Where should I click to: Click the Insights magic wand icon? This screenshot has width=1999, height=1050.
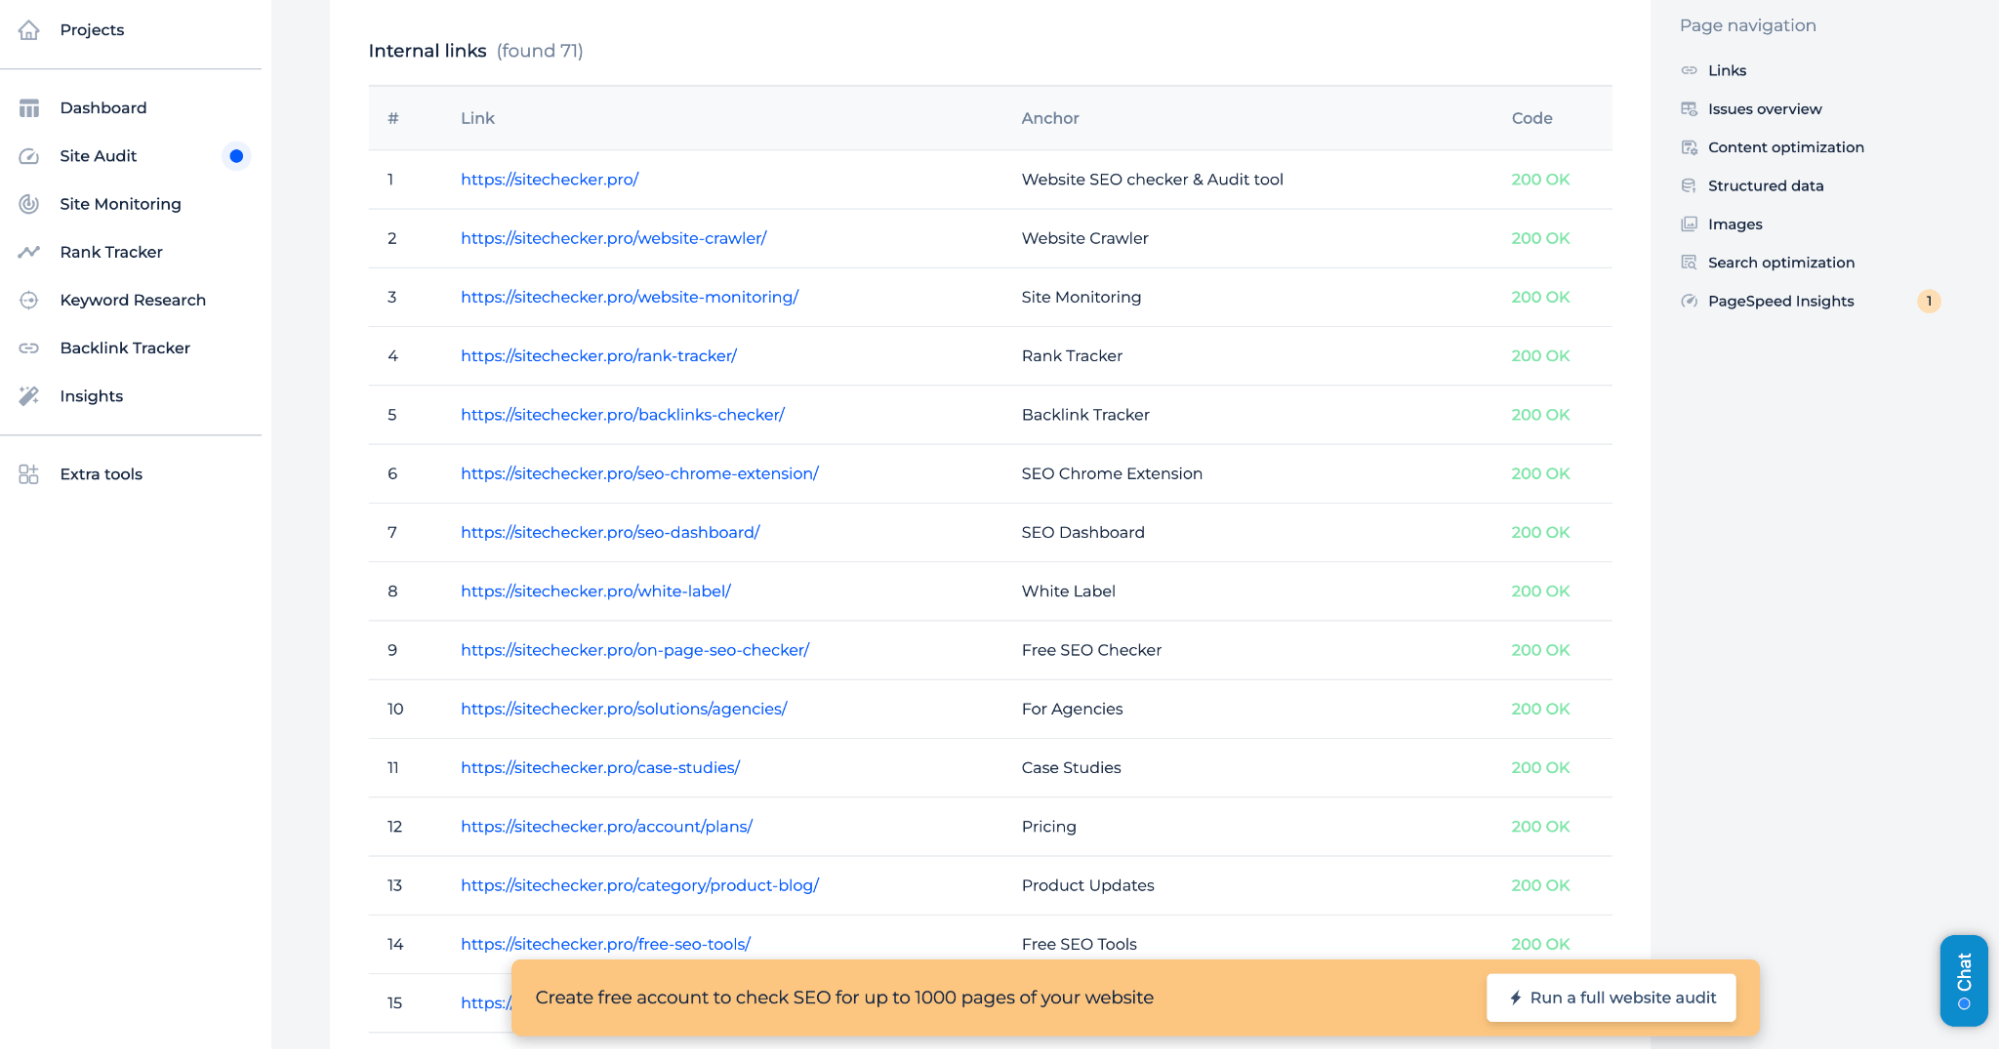click(x=29, y=396)
